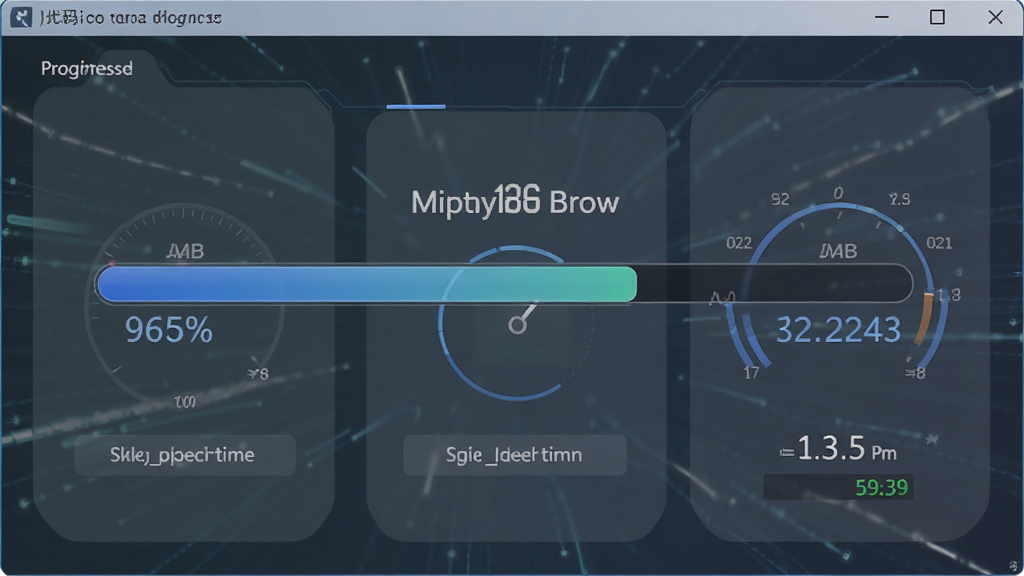The height and width of the screenshot is (576, 1024).
Task: Click the app icon in the title bar
Action: tap(21, 18)
